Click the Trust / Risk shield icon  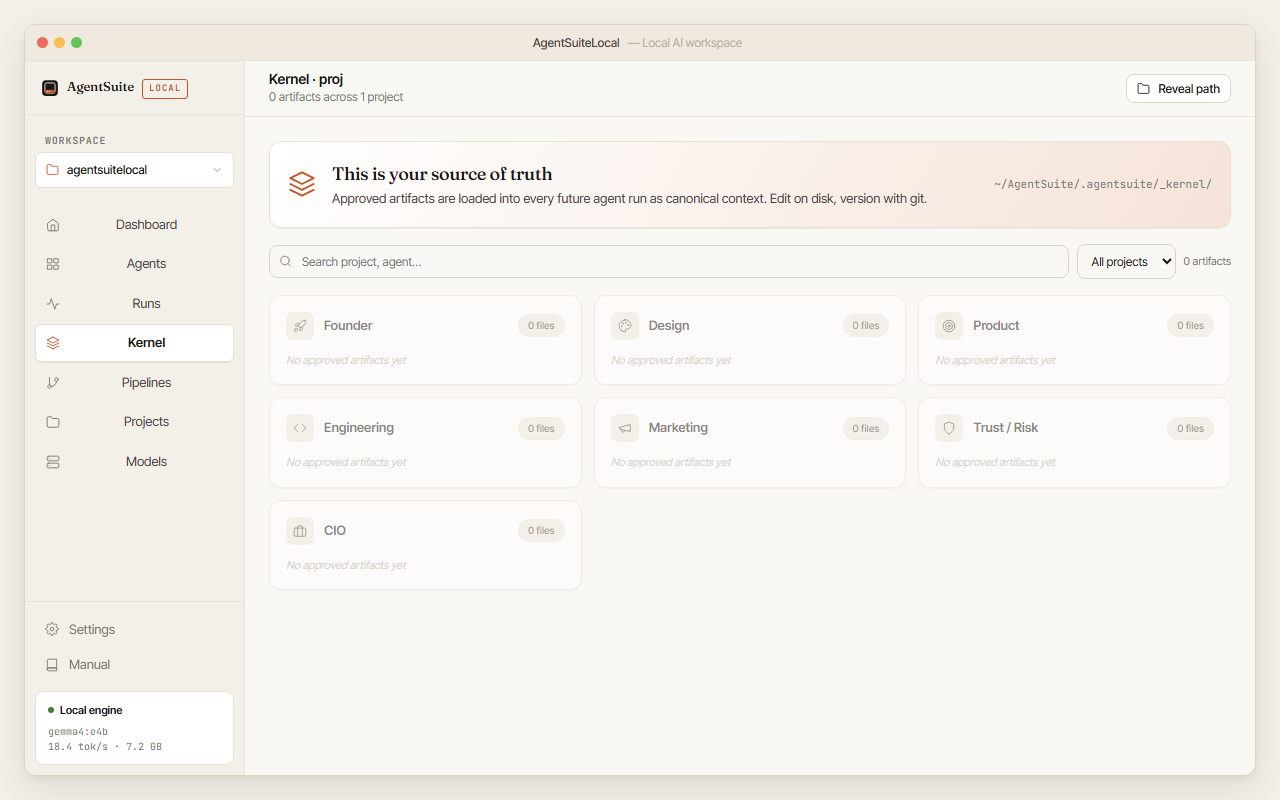(x=949, y=428)
